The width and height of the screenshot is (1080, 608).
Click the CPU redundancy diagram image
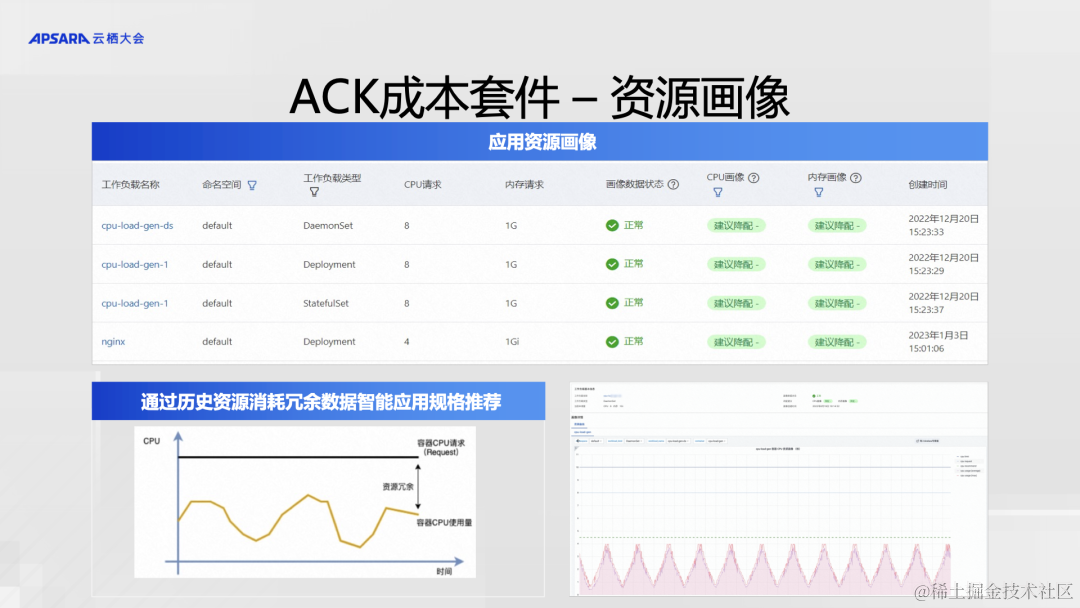point(304,502)
